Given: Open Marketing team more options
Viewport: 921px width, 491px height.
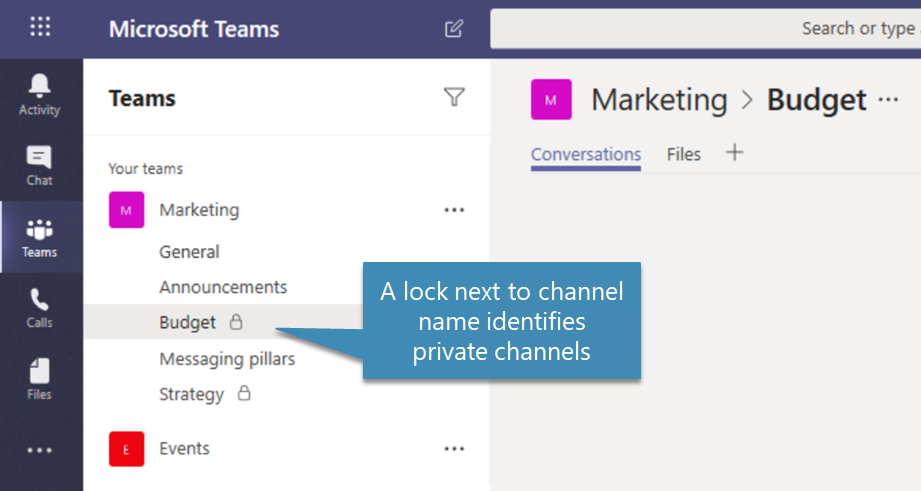Looking at the screenshot, I should tap(454, 210).
